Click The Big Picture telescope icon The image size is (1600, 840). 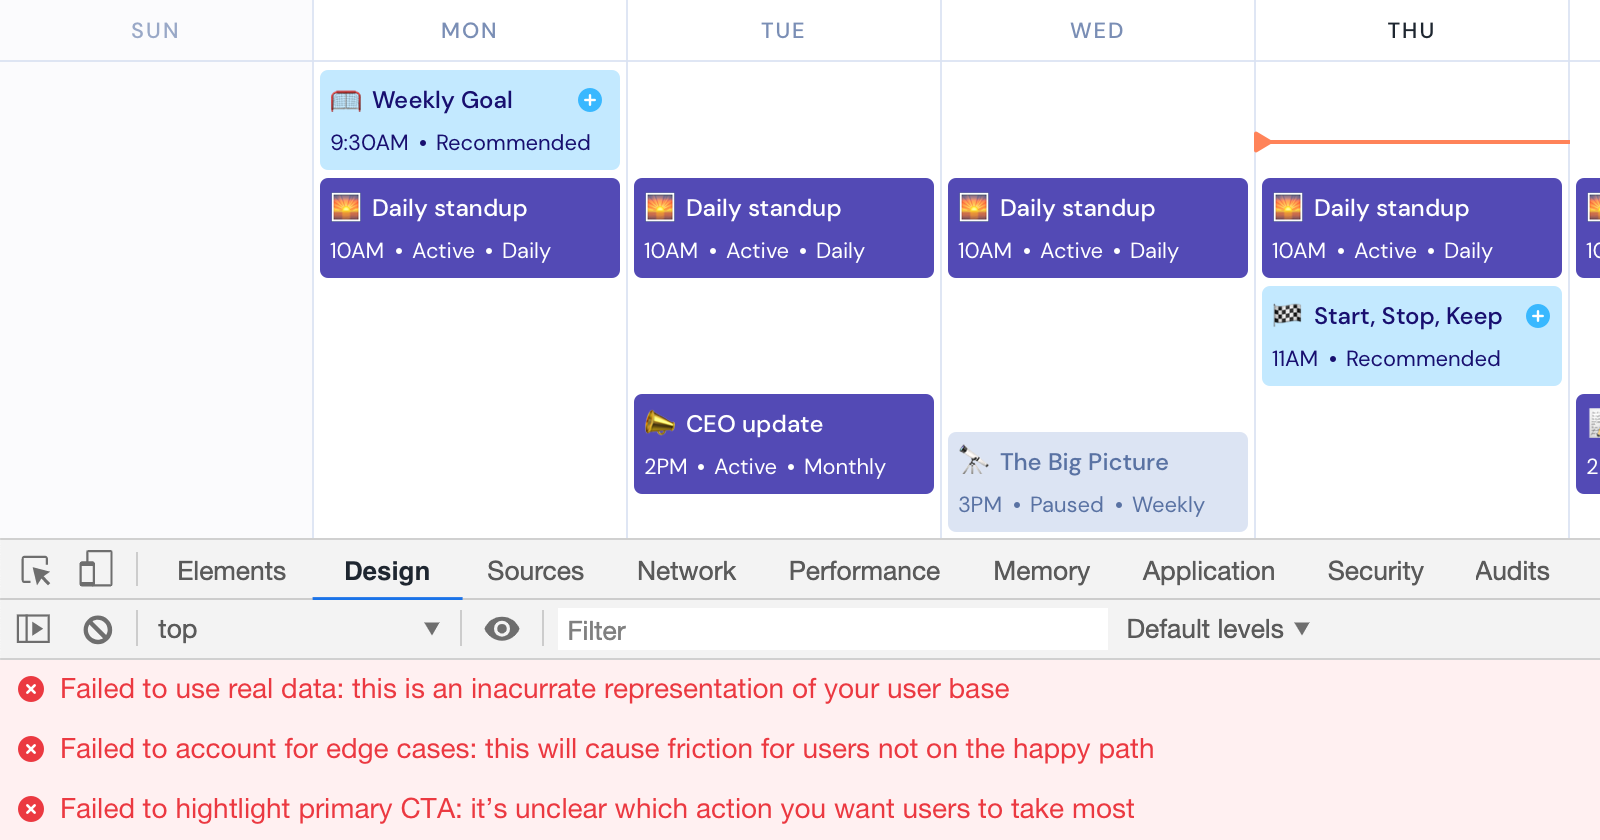[973, 461]
